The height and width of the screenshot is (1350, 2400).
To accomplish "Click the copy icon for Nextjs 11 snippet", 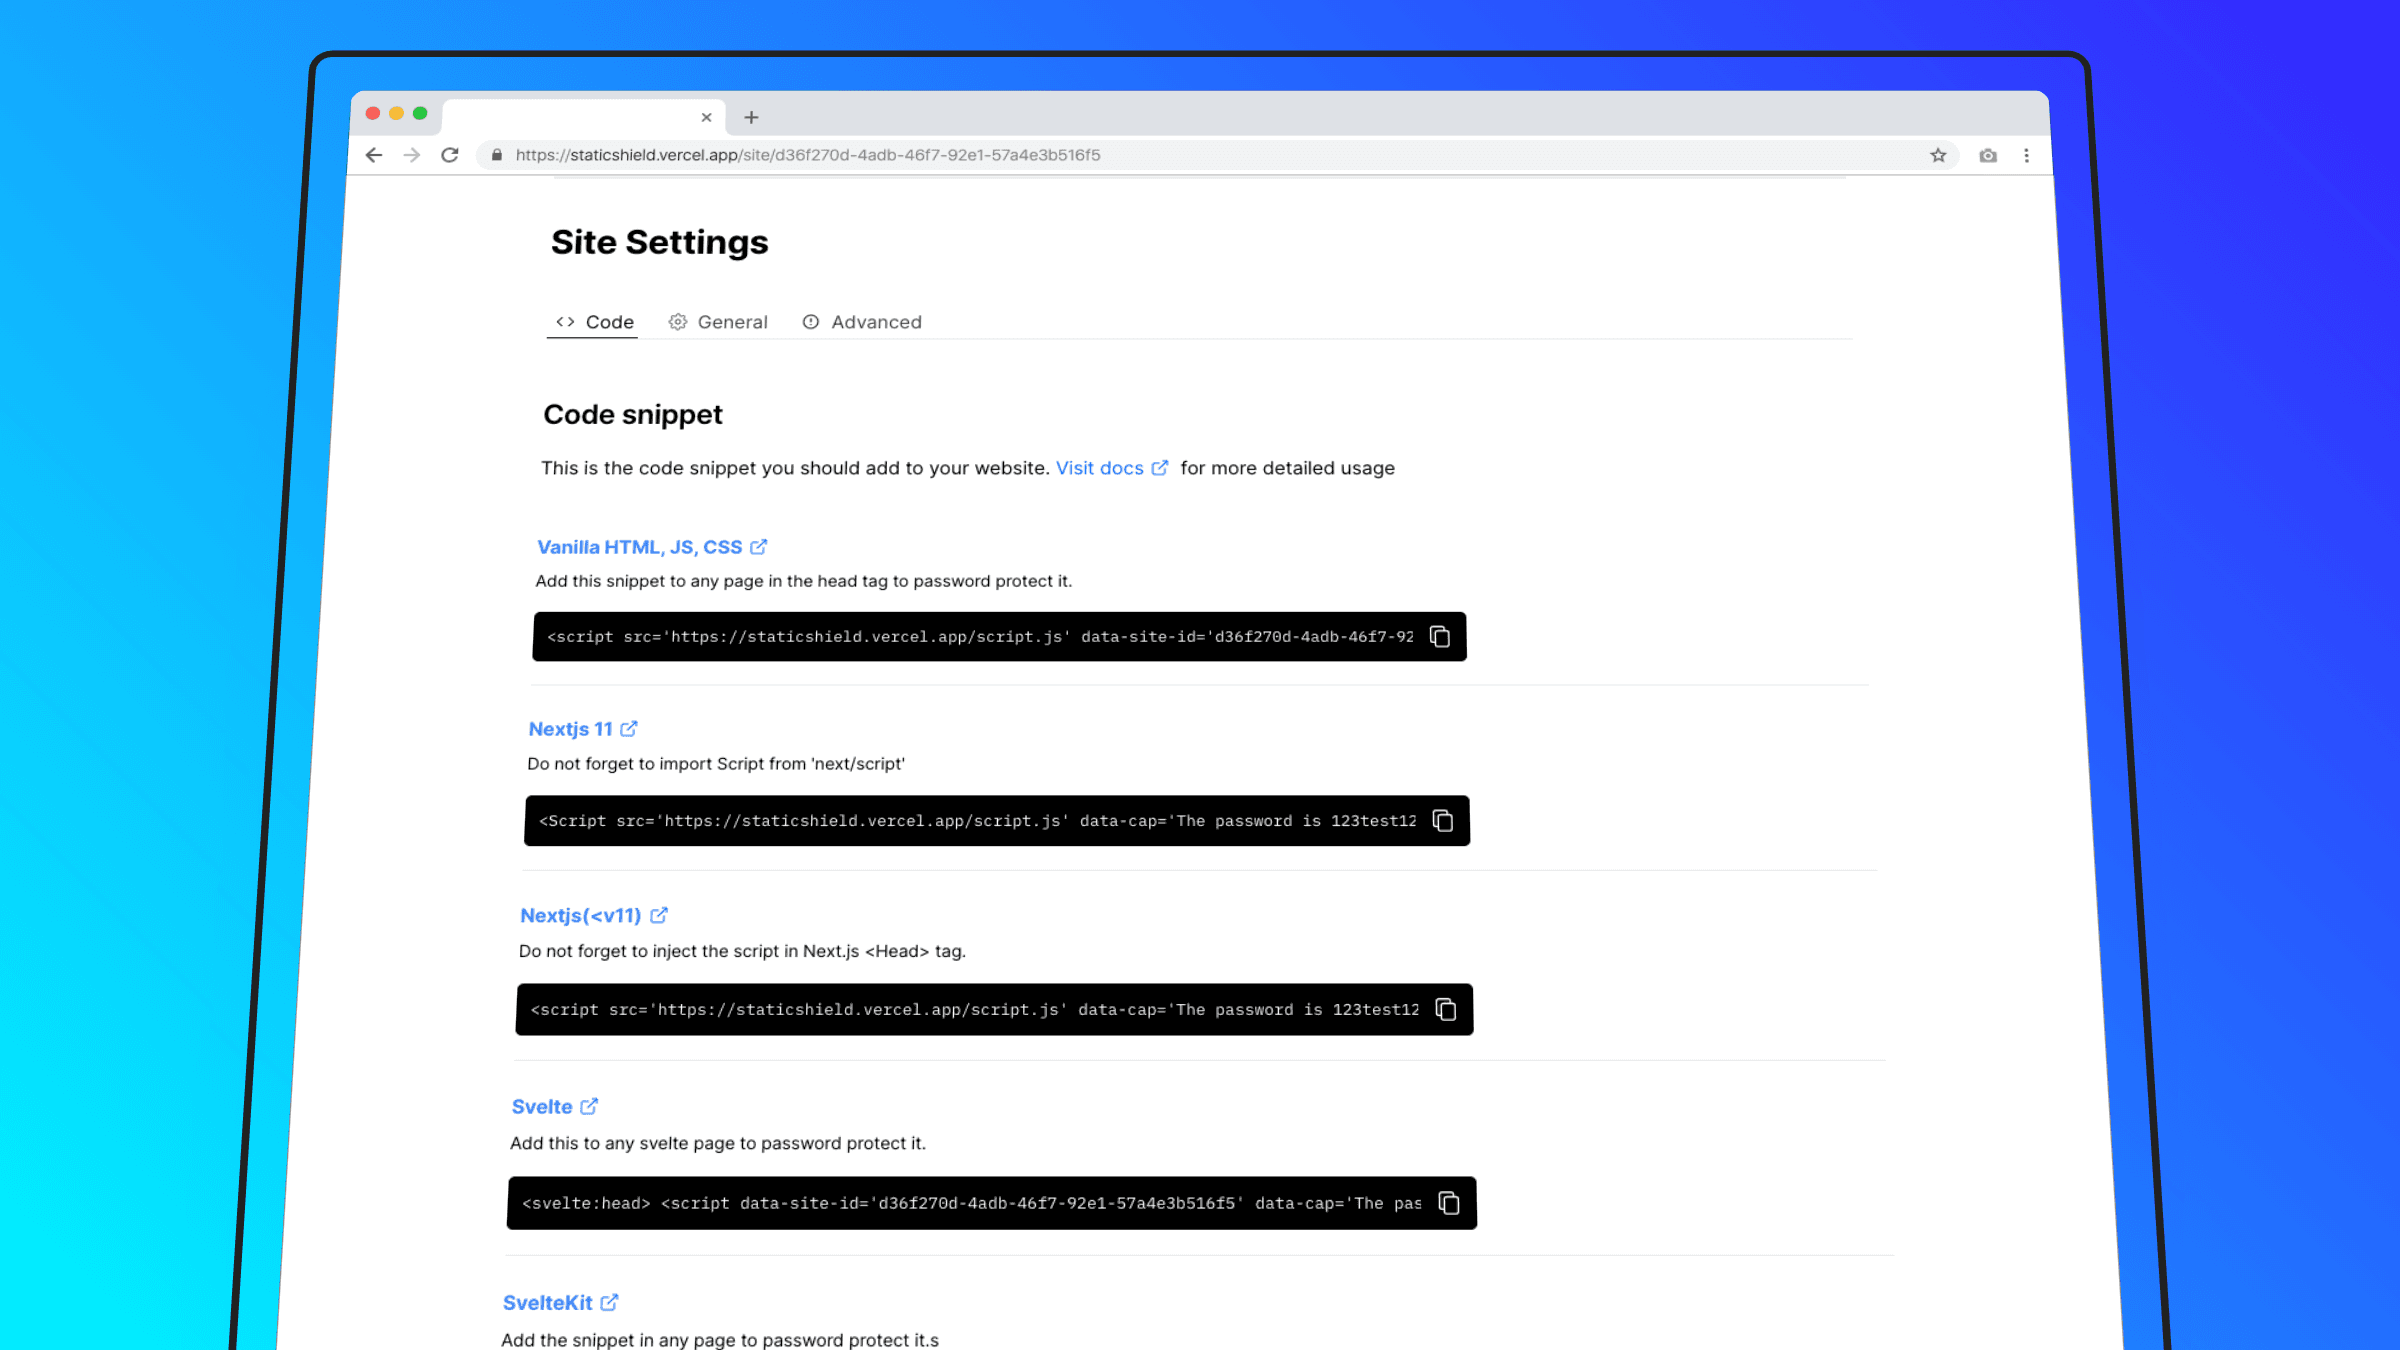I will 1442,819.
